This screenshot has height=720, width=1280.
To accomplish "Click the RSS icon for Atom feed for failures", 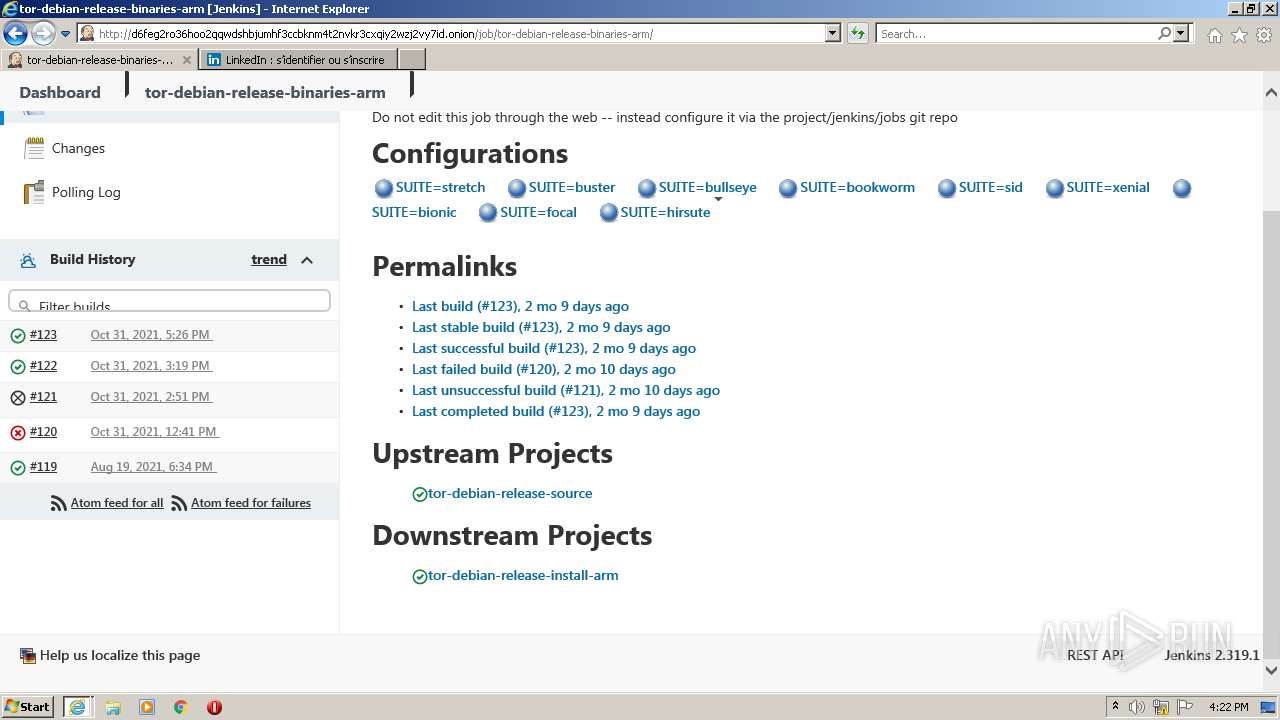I will (179, 504).
